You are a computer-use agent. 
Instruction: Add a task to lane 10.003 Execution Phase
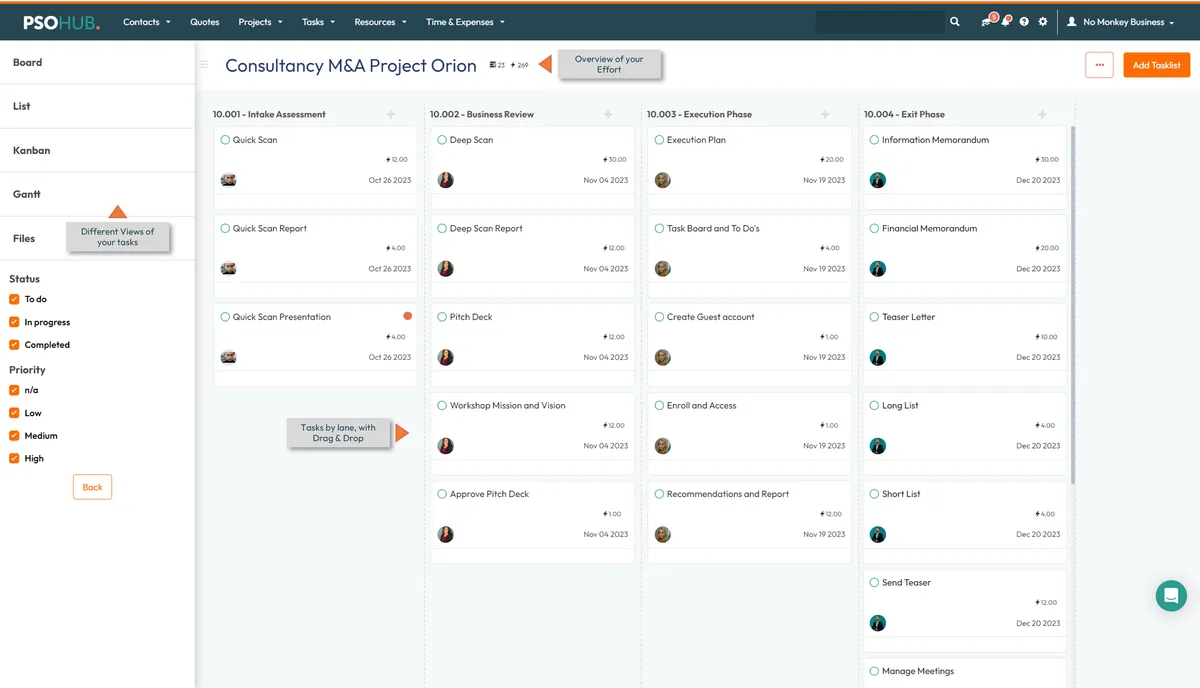pos(825,114)
